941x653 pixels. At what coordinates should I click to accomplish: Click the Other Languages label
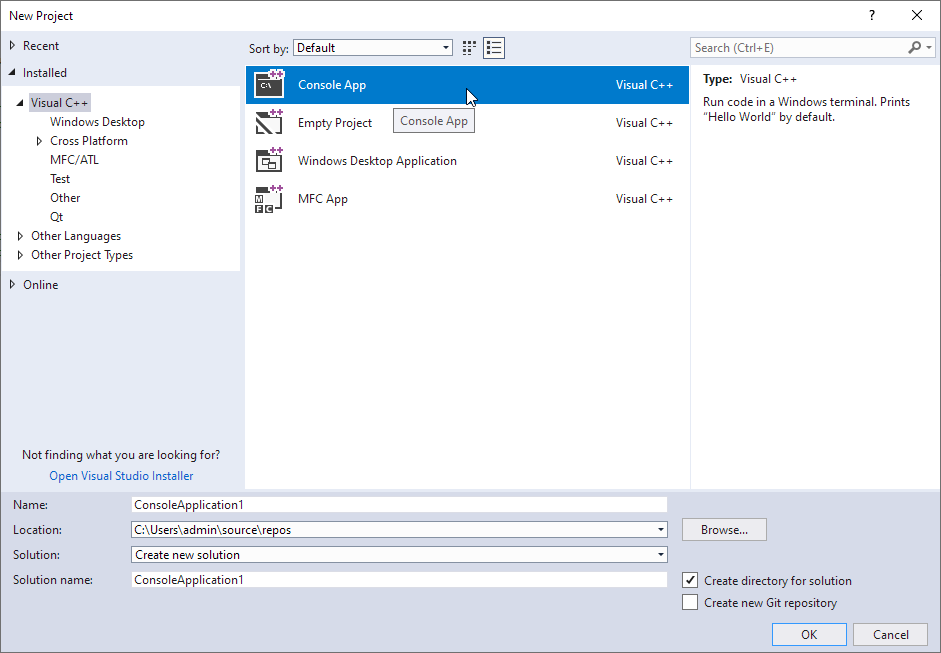[76, 236]
